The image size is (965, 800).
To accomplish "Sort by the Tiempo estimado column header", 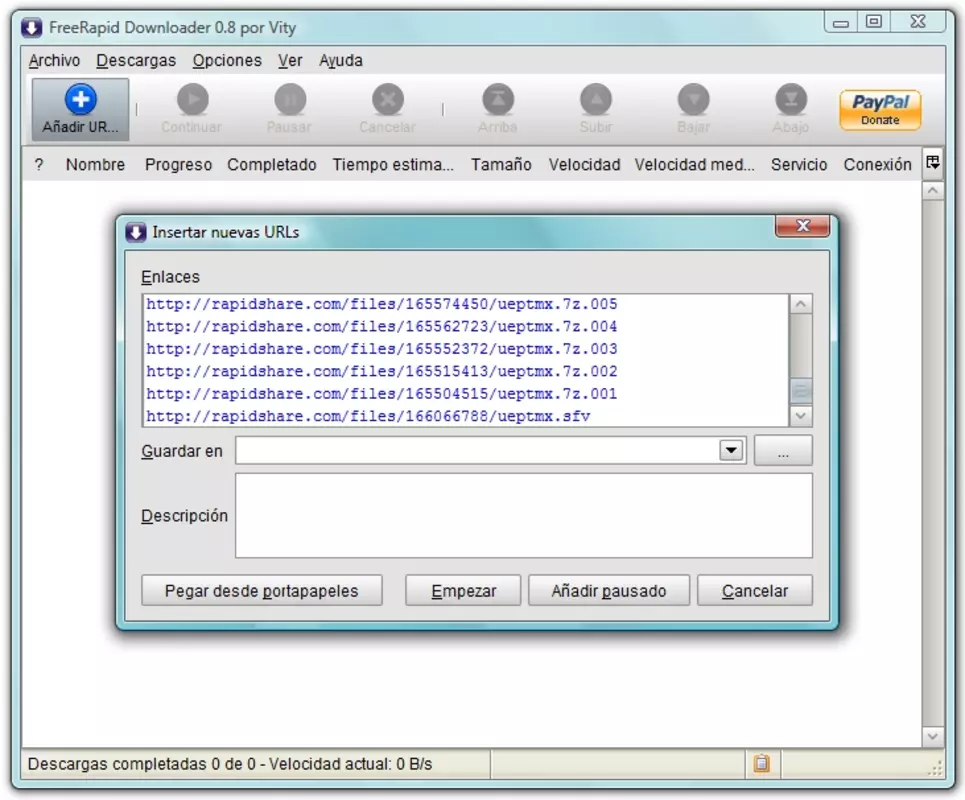I will point(393,164).
